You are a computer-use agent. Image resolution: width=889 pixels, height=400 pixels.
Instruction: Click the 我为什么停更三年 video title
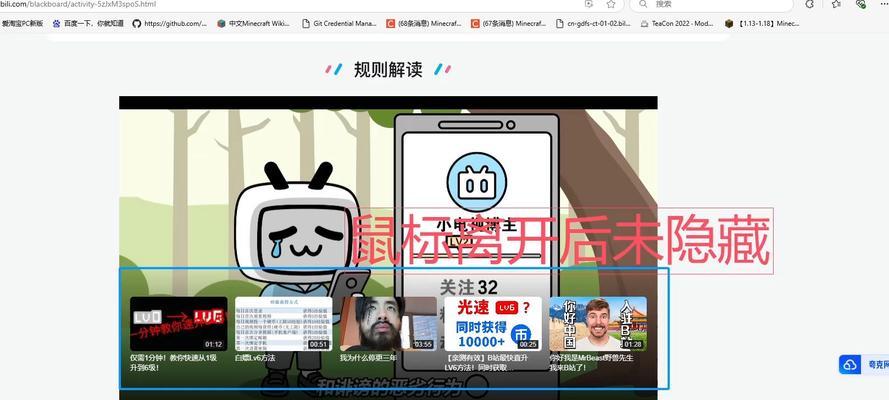pyautogui.click(x=369, y=358)
